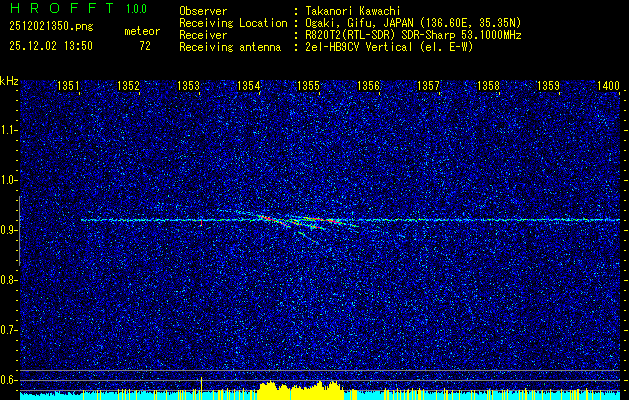Click version number 1.0.0

(x=136, y=9)
